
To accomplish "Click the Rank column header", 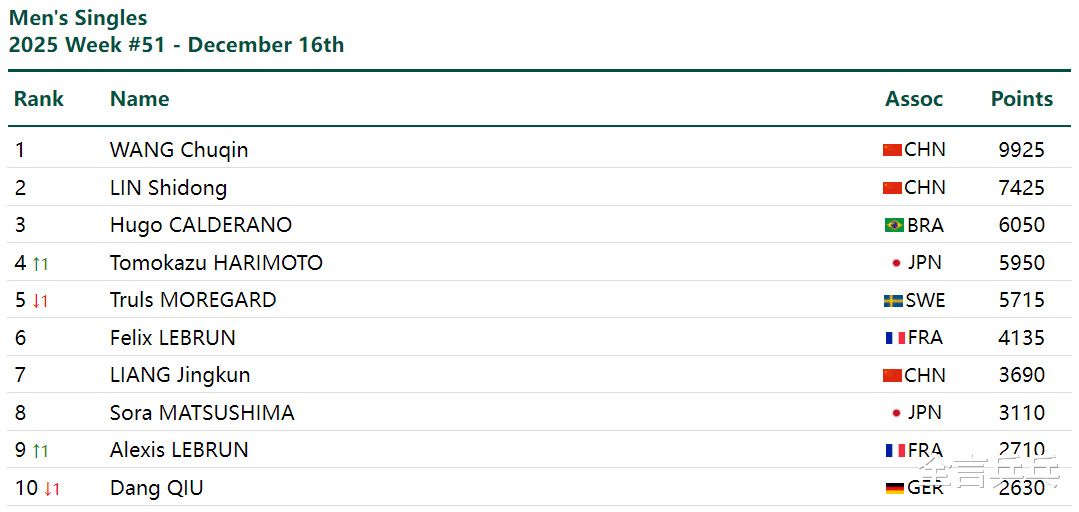I will 39,99.
